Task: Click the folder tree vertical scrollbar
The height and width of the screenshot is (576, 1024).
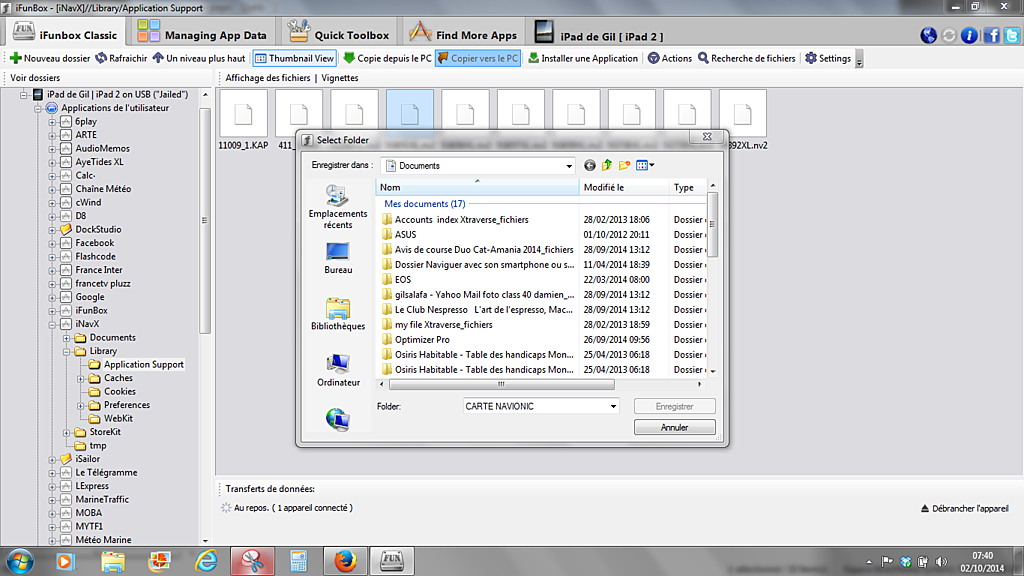Action: coord(205,221)
